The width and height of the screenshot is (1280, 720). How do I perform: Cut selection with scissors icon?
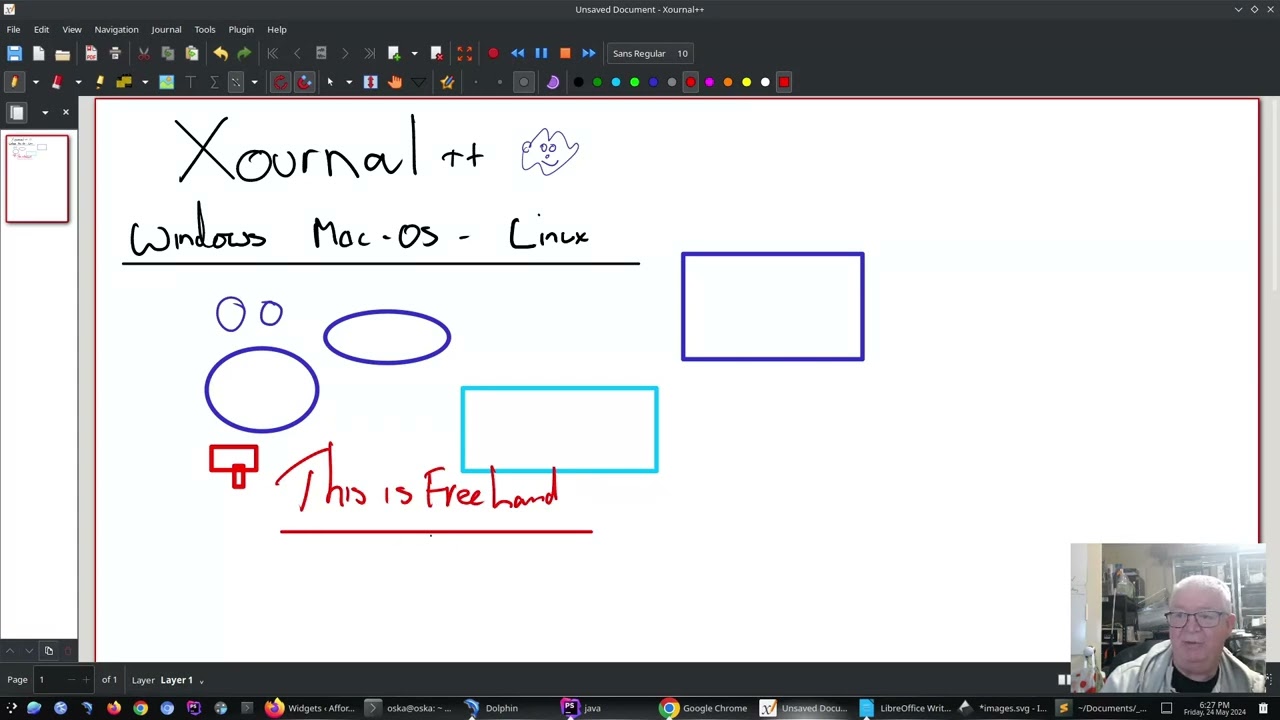[144, 53]
